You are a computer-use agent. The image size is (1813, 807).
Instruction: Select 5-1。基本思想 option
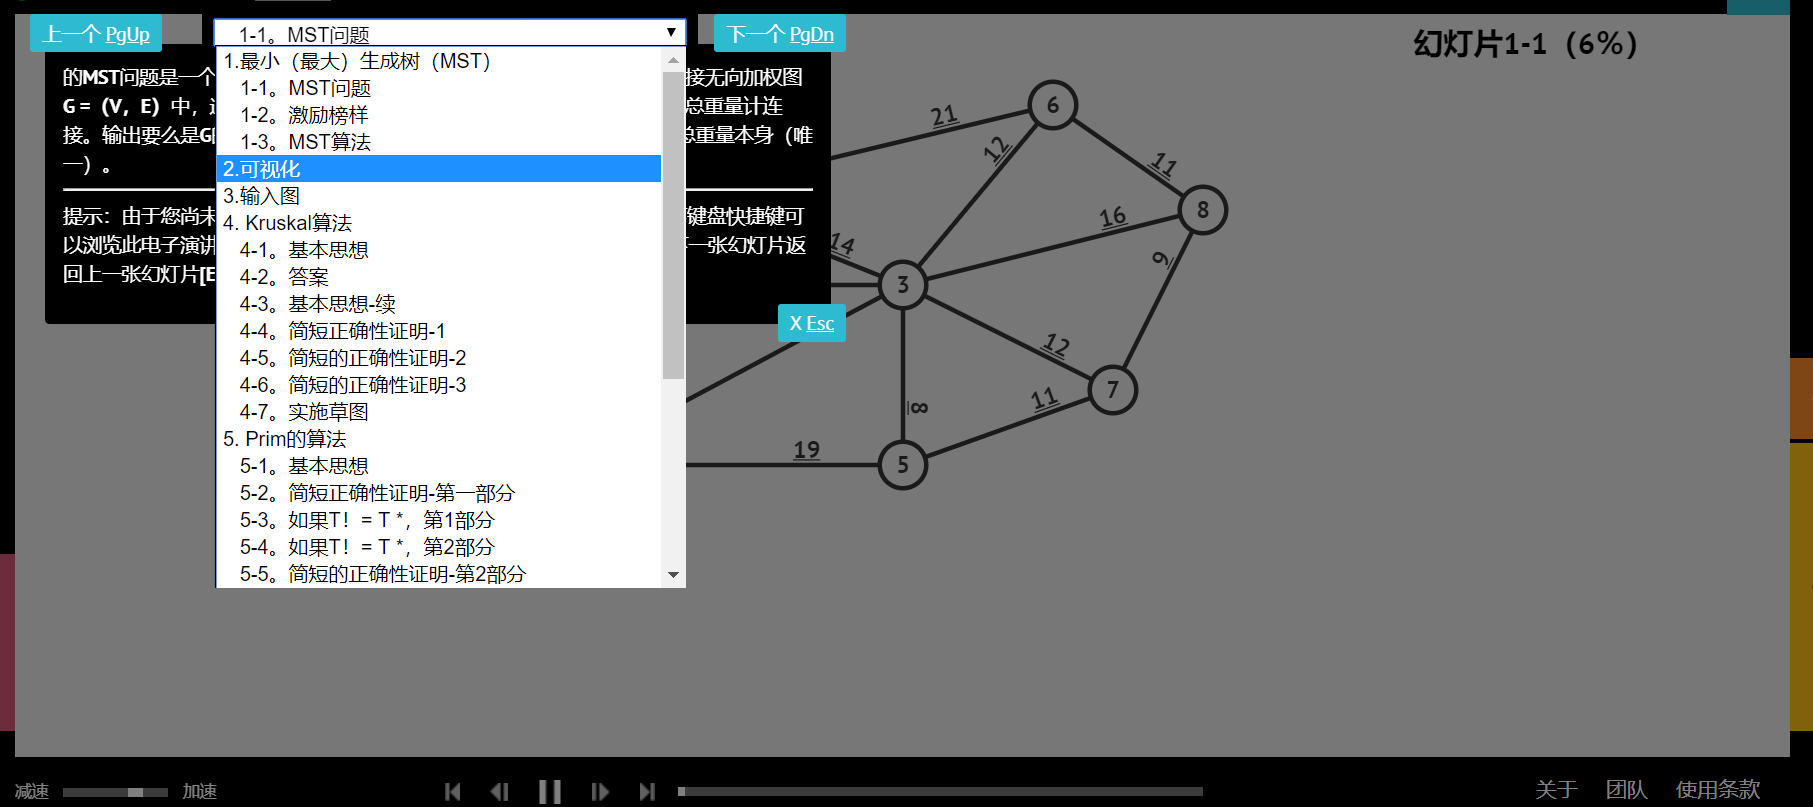point(439,466)
